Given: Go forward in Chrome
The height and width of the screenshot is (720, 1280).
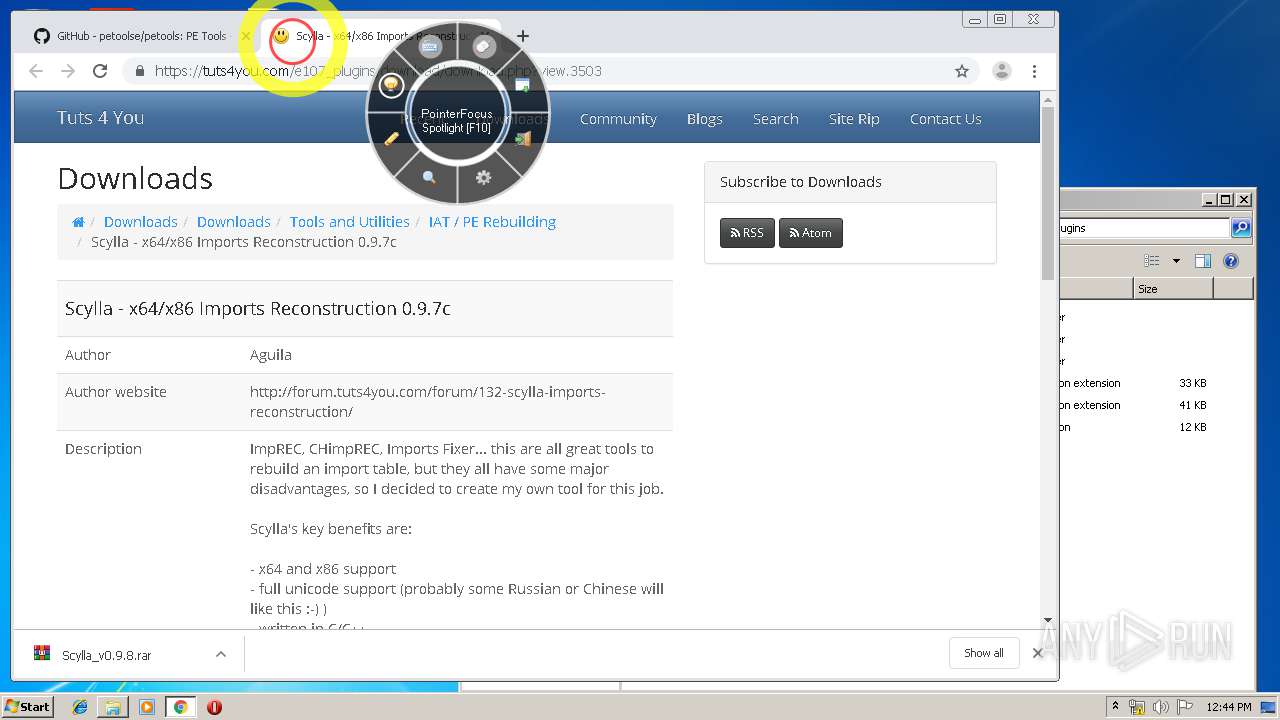Looking at the screenshot, I should click(x=68, y=71).
